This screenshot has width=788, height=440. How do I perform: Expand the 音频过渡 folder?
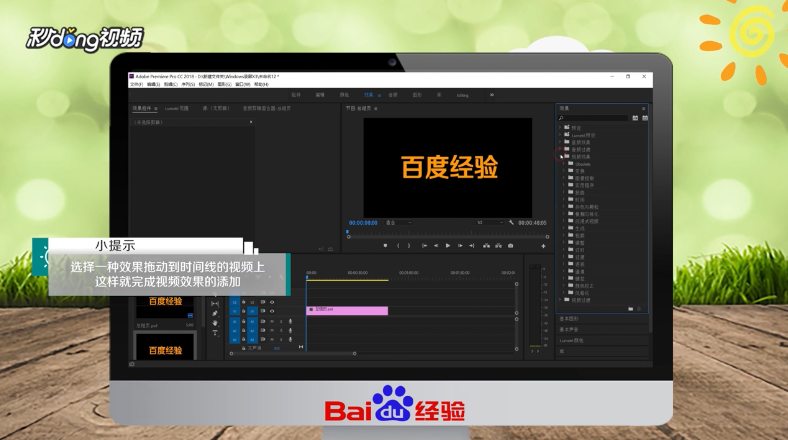pyautogui.click(x=560, y=149)
